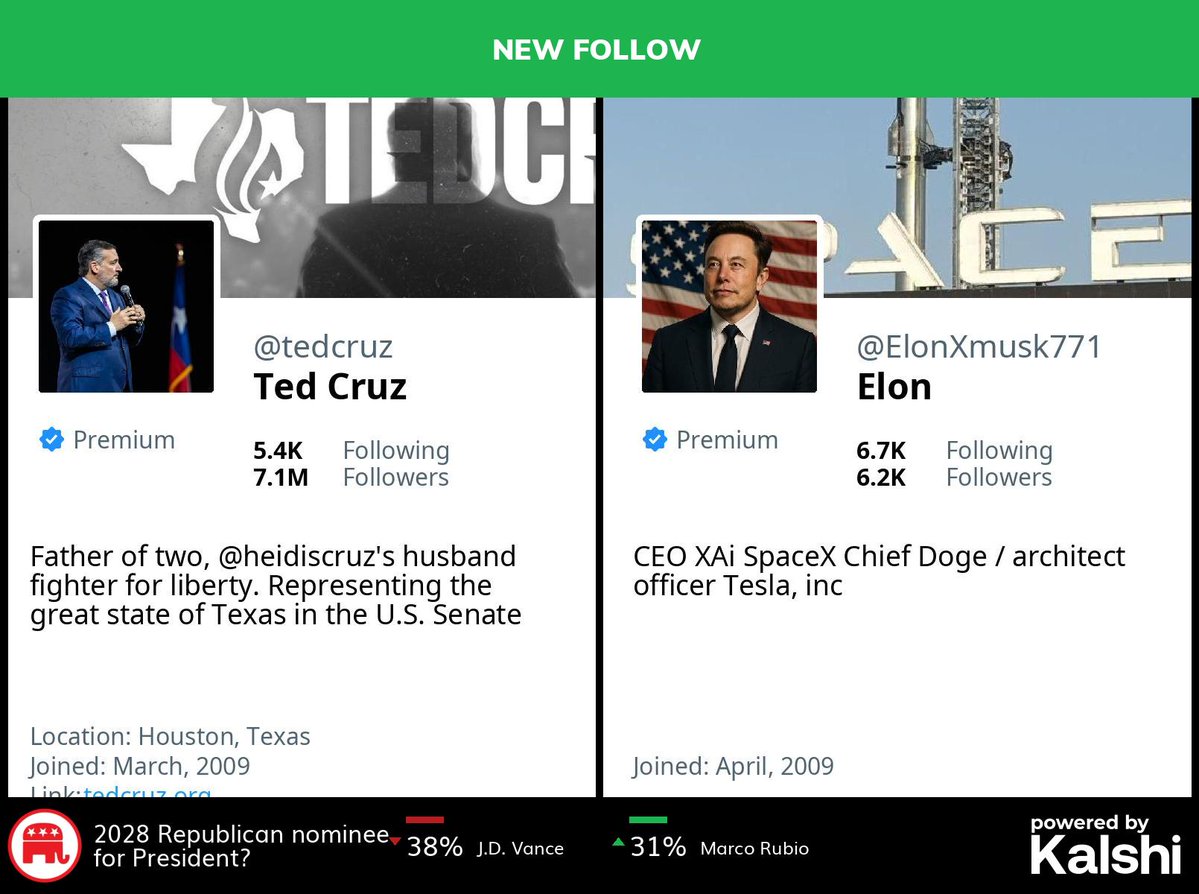Image resolution: width=1199 pixels, height=894 pixels.
Task: Open Elon's profile picture
Action: click(729, 306)
